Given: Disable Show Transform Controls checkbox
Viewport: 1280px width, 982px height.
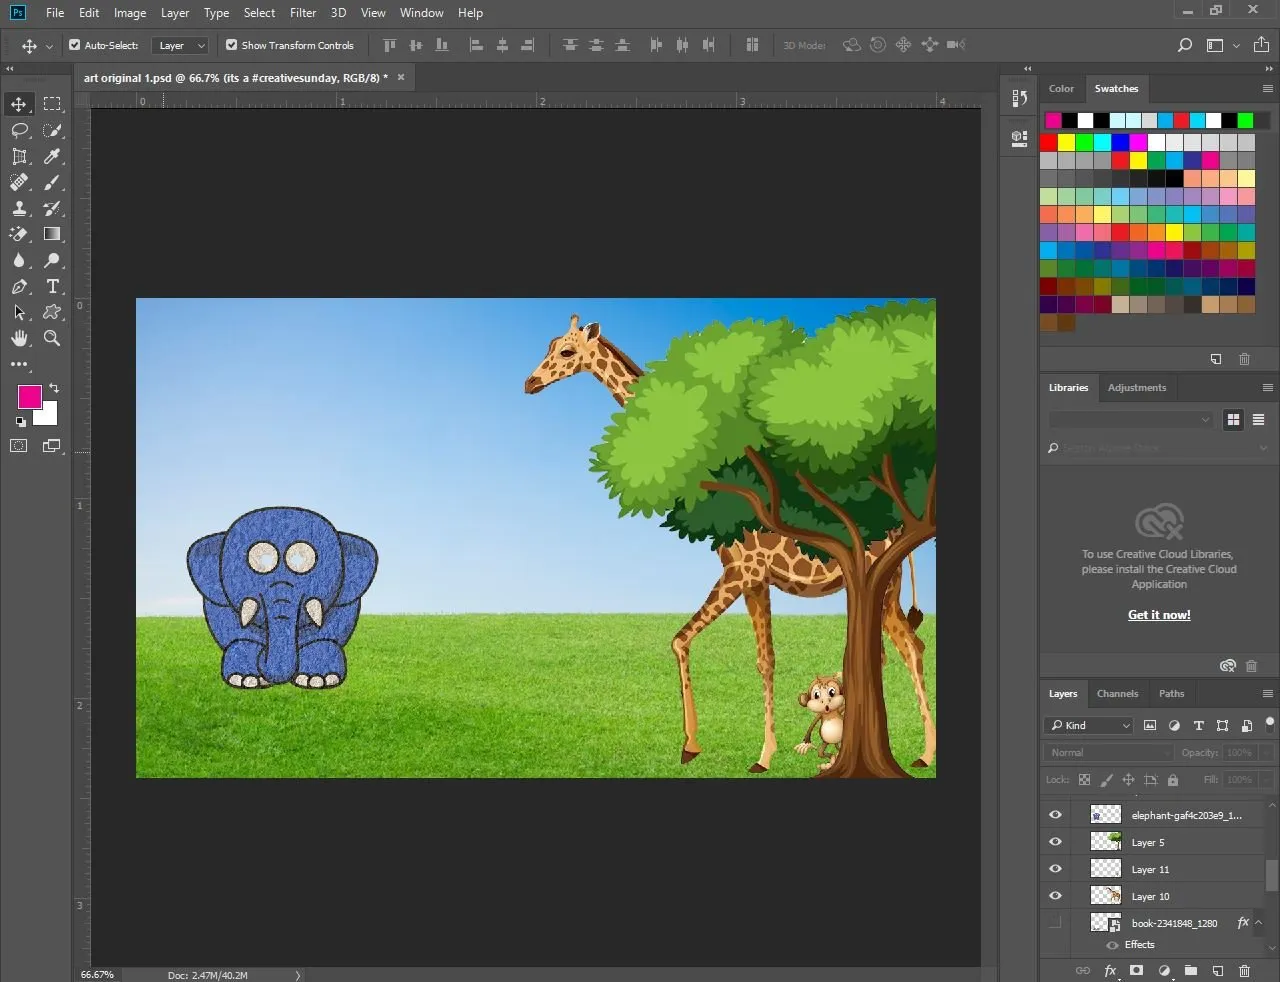Looking at the screenshot, I should pyautogui.click(x=232, y=45).
